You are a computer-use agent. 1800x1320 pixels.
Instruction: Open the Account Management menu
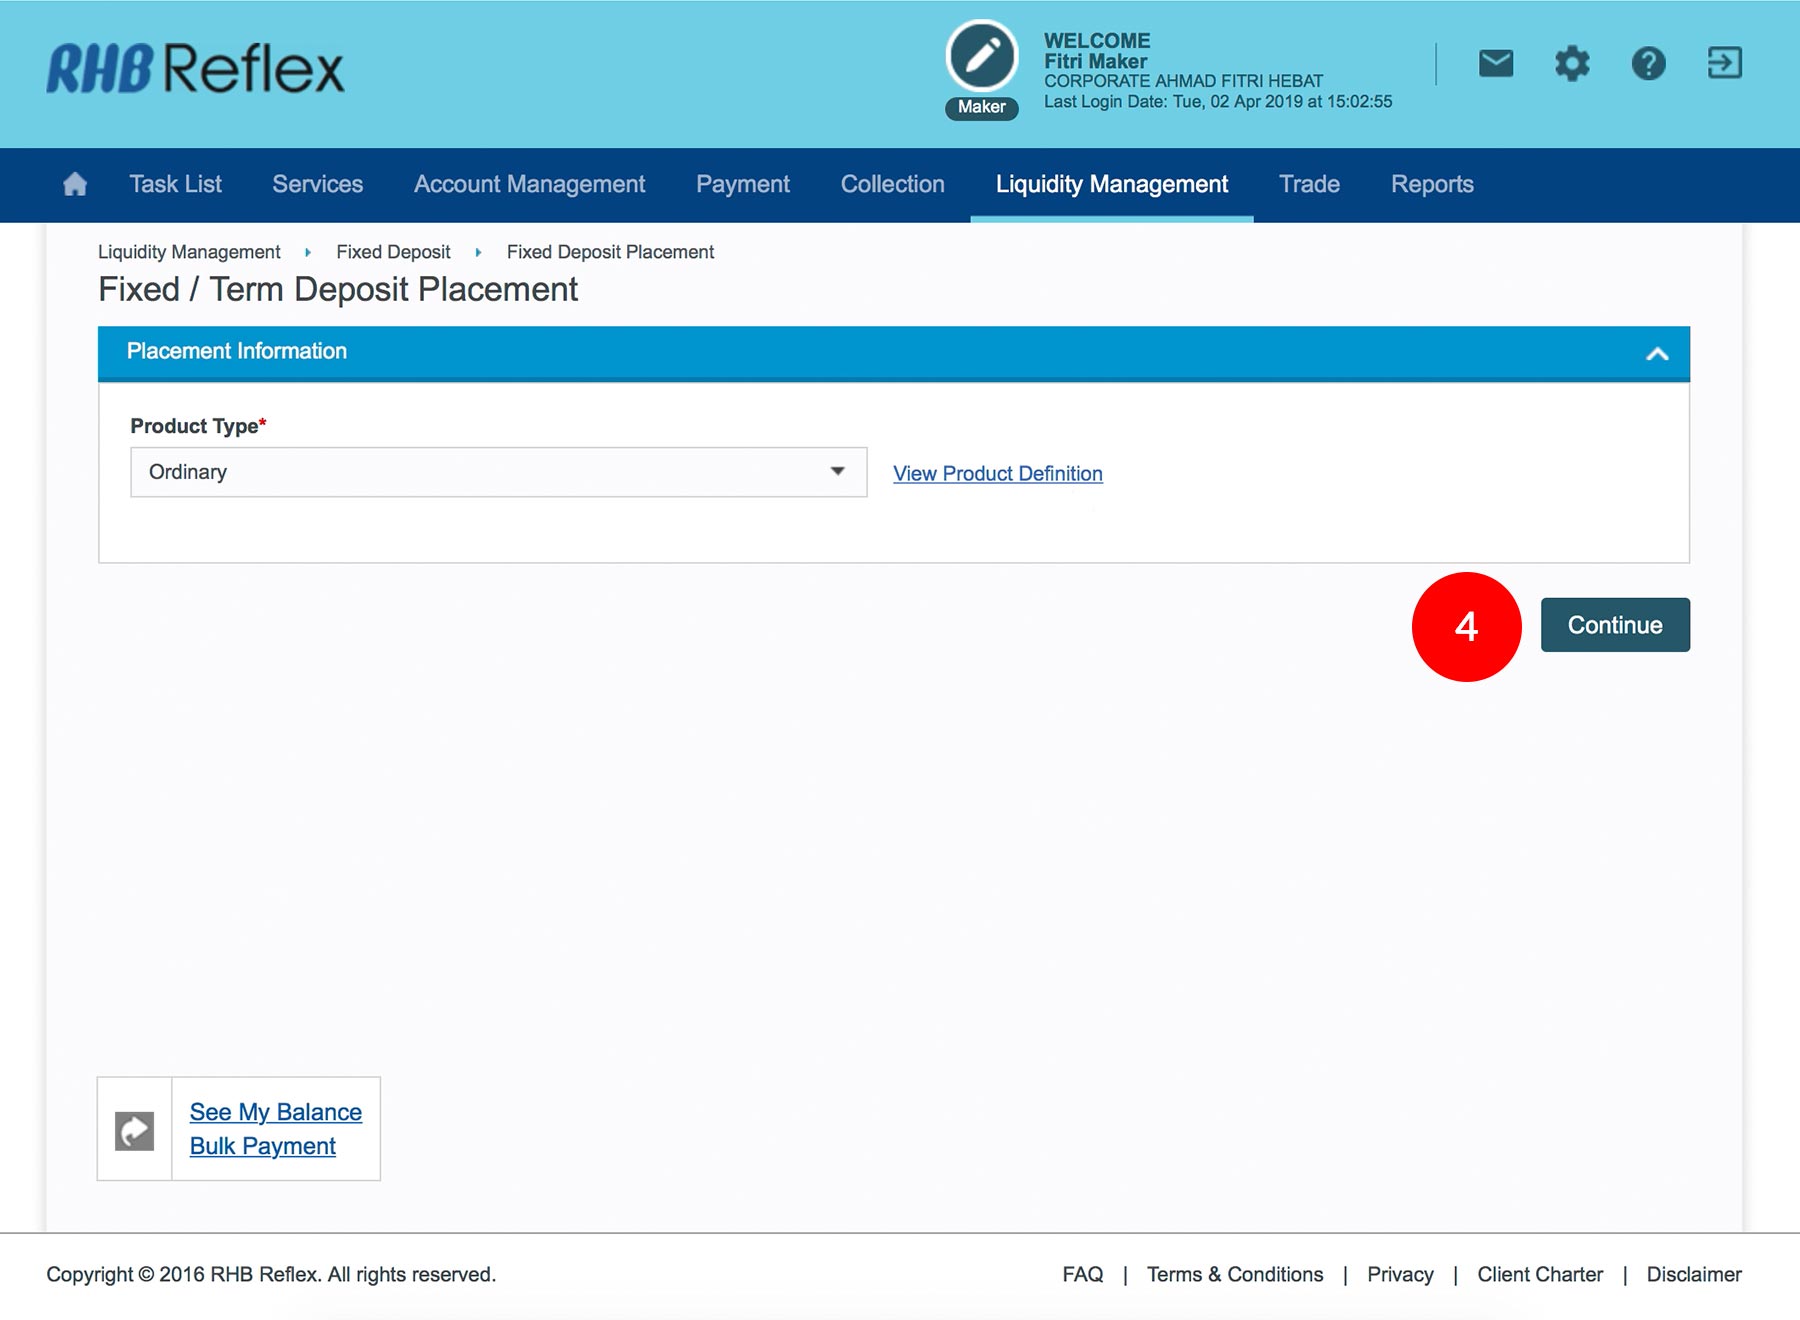pyautogui.click(x=529, y=185)
